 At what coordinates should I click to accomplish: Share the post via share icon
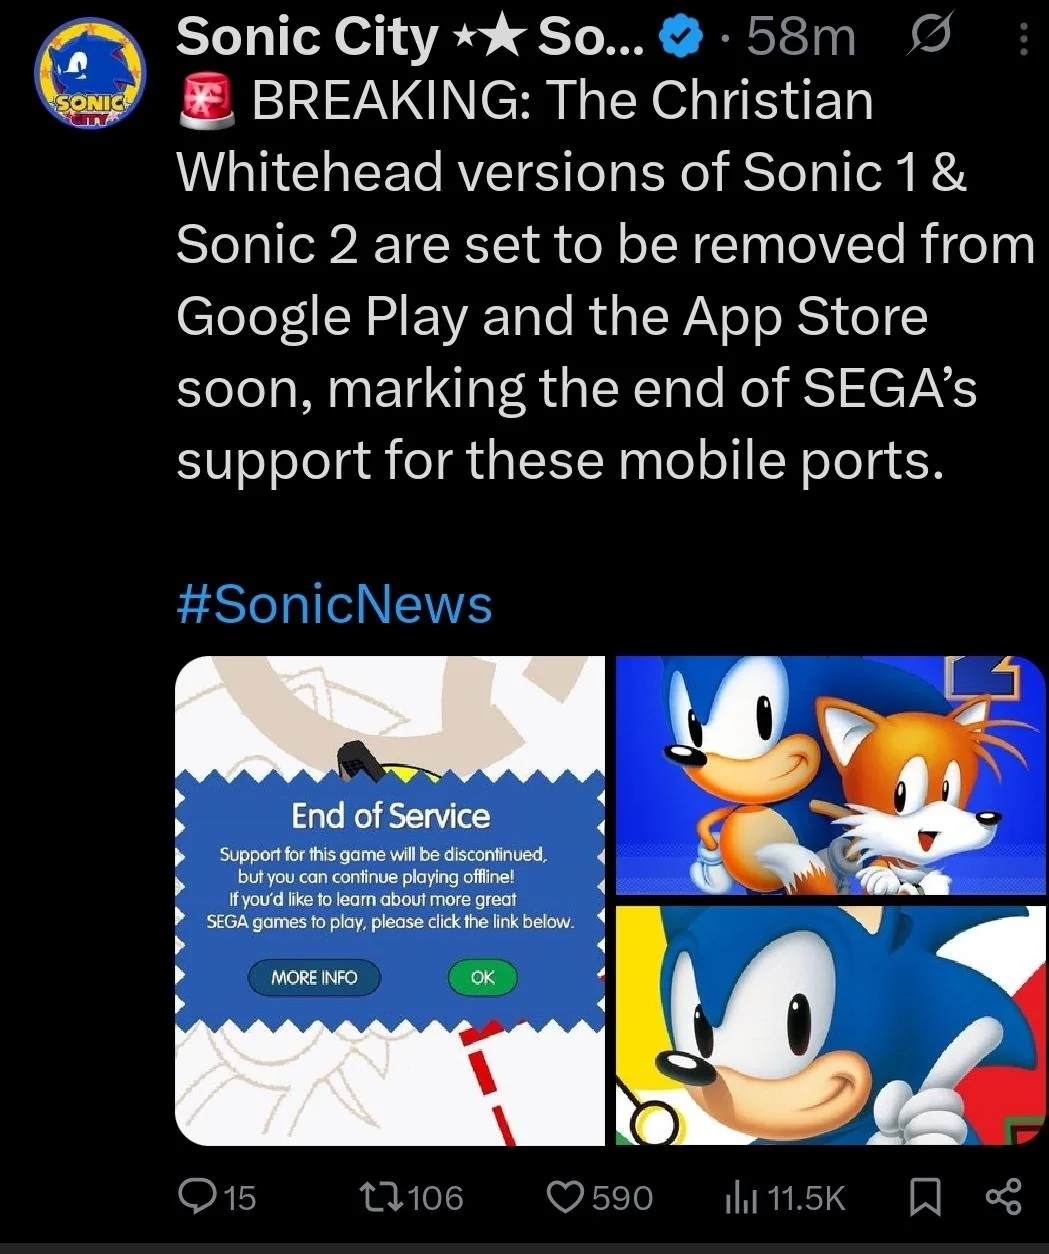[1004, 1197]
